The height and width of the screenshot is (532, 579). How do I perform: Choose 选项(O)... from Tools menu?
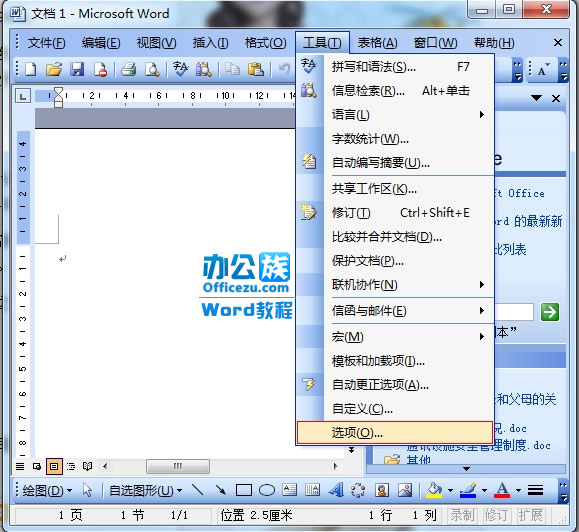click(x=395, y=432)
